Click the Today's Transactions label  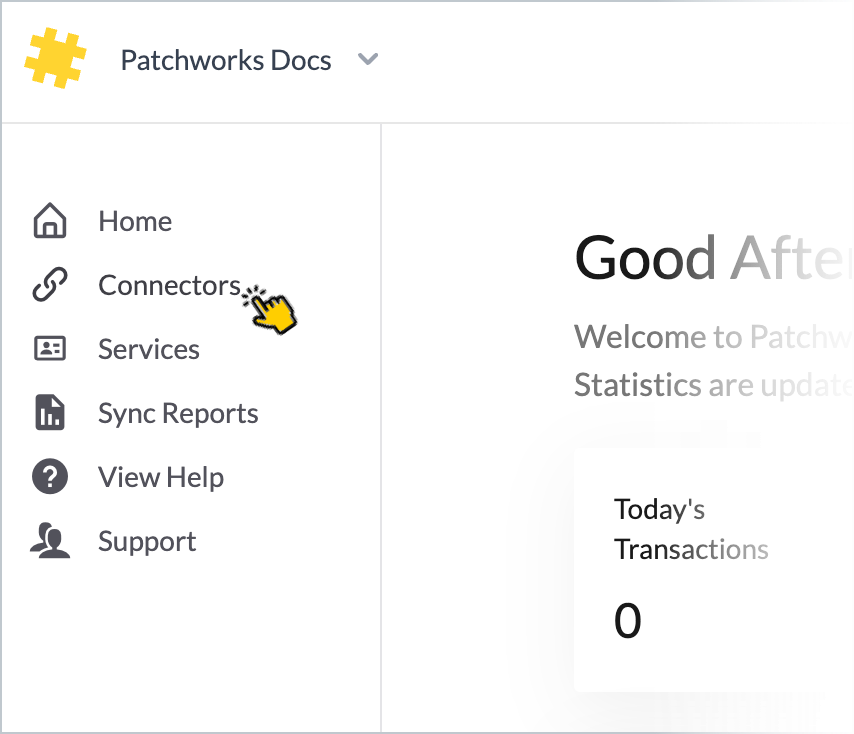[x=691, y=529]
